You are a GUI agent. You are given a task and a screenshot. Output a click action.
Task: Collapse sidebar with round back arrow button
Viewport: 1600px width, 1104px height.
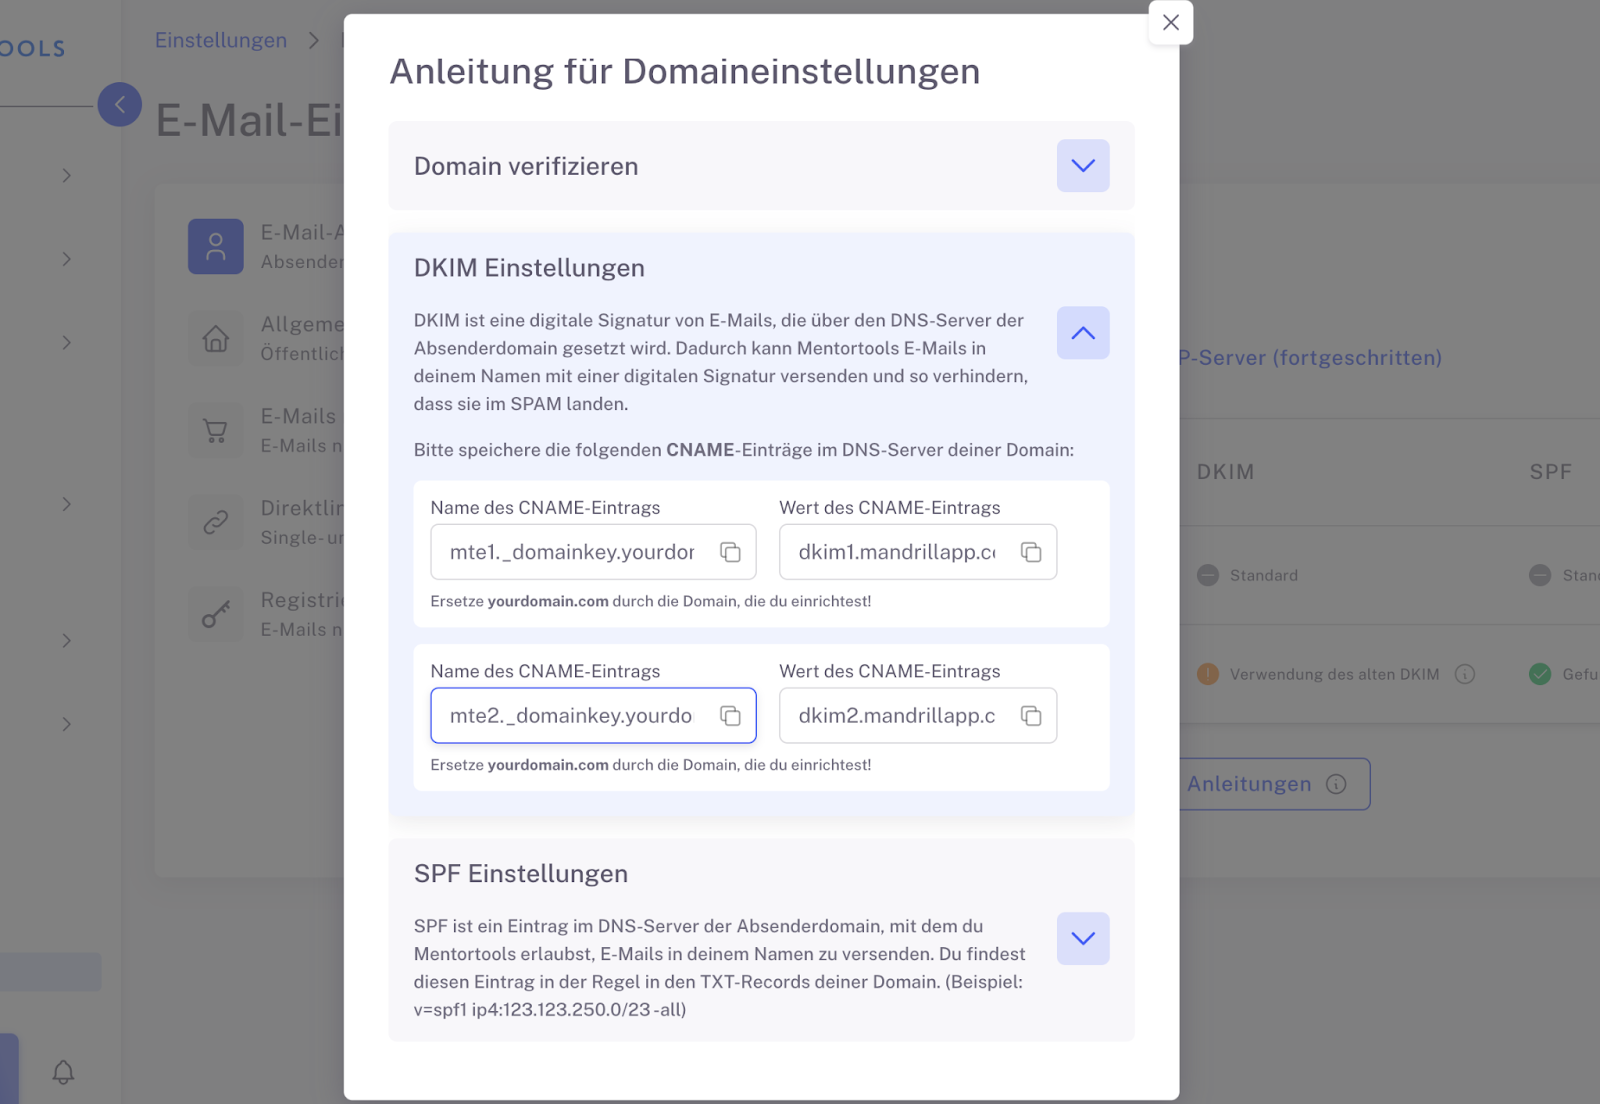[x=120, y=104]
